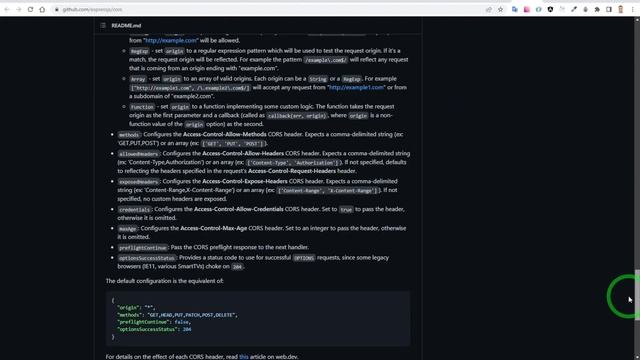Open the black shield extension icon
The width and height of the screenshot is (640, 360).
550,9
